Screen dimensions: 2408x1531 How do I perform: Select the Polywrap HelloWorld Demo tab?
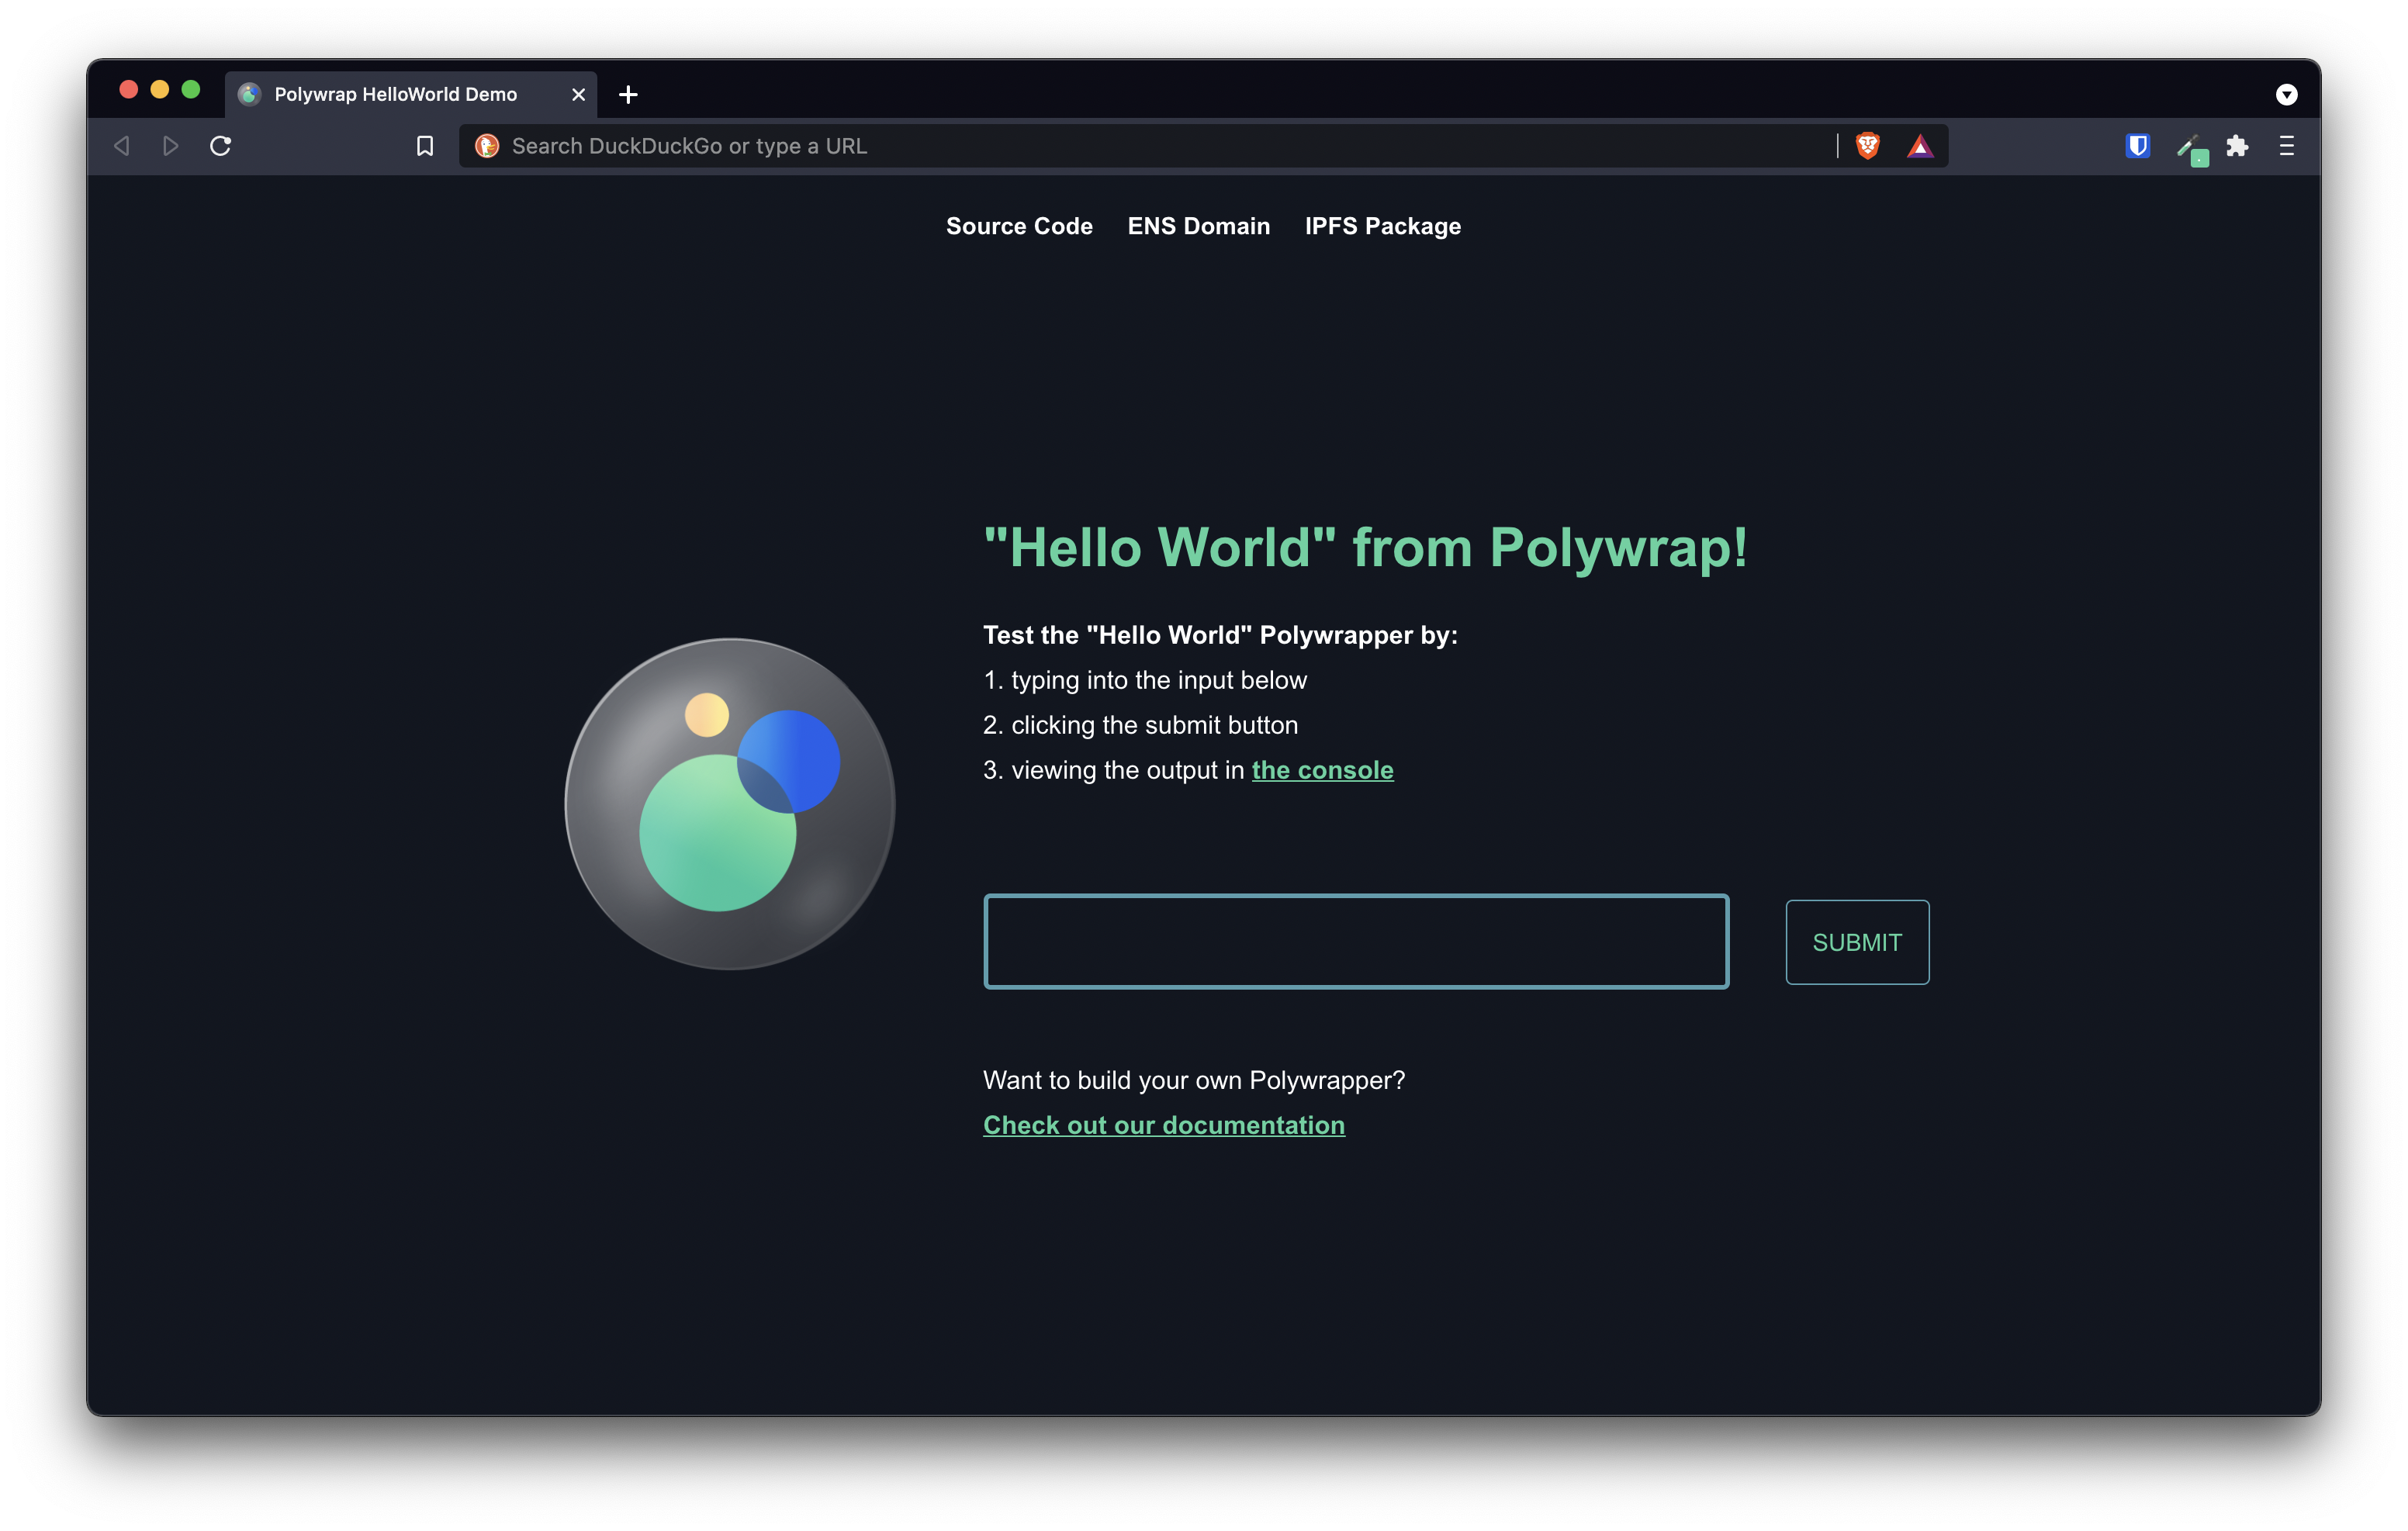tap(395, 94)
